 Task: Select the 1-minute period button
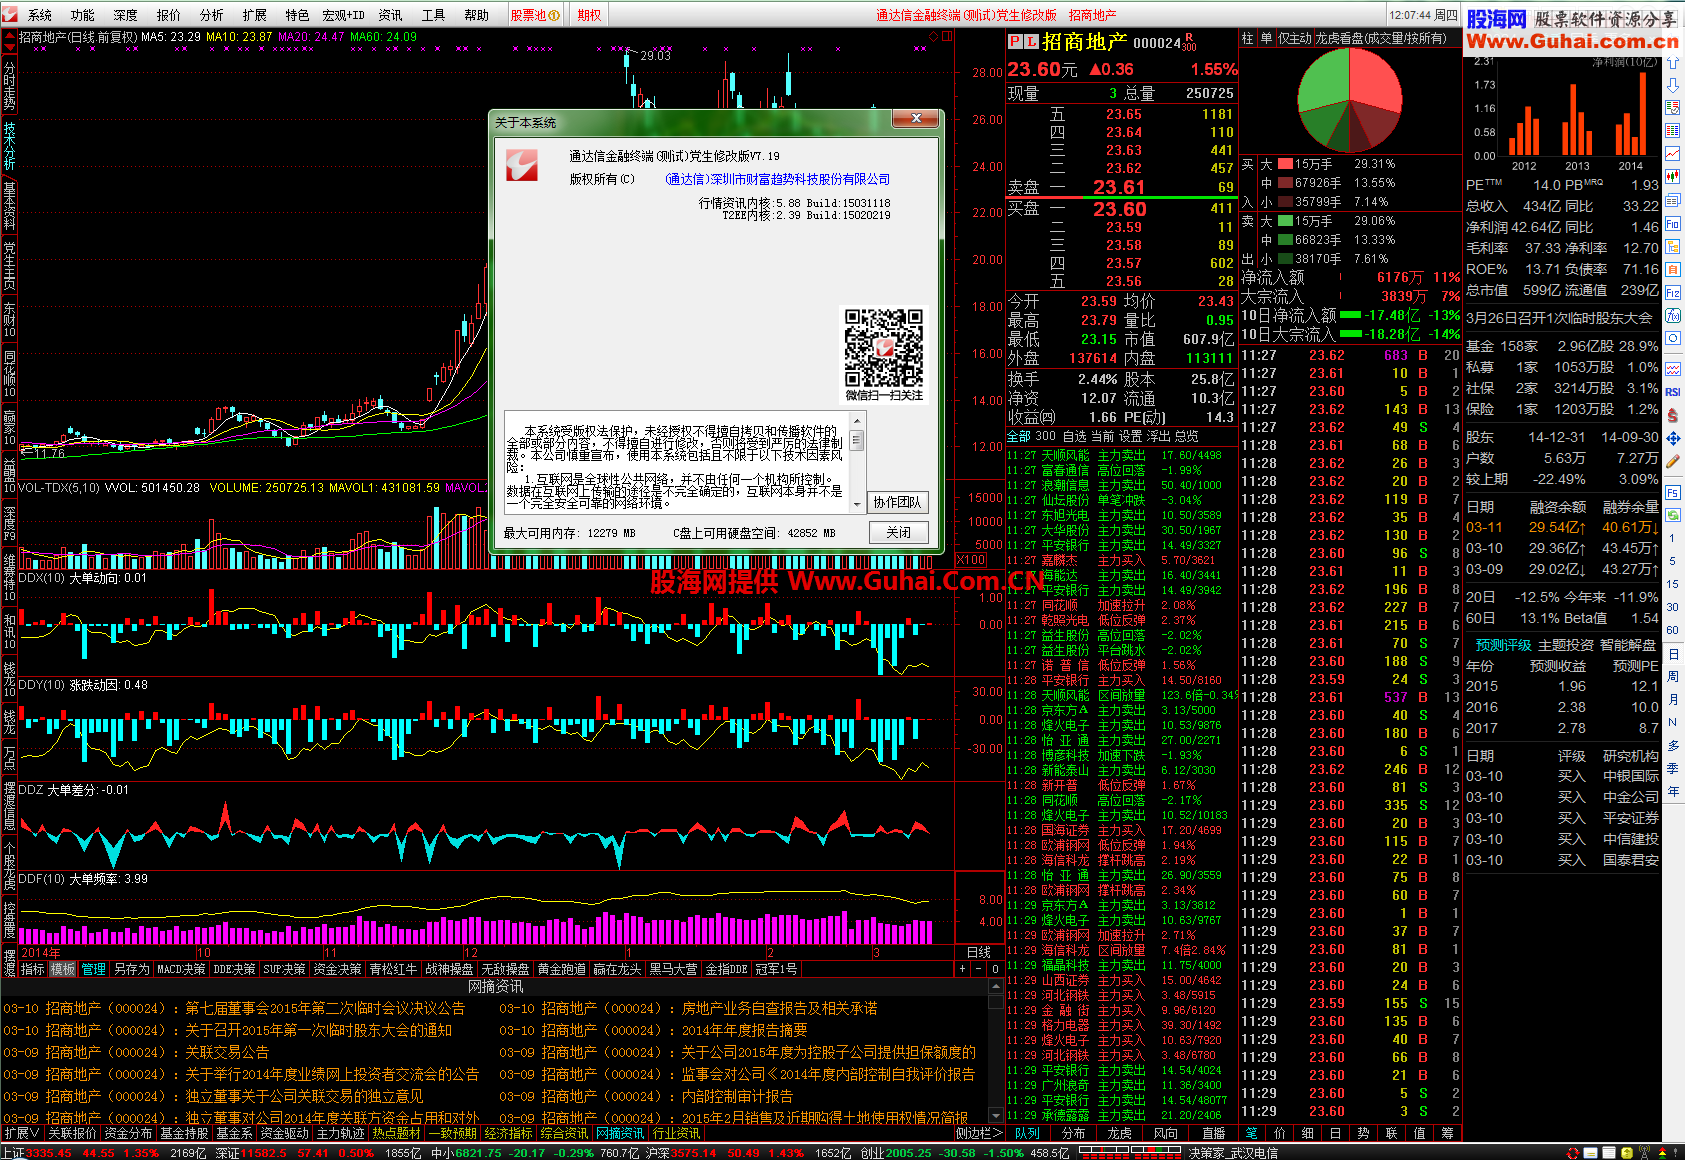point(1672,538)
